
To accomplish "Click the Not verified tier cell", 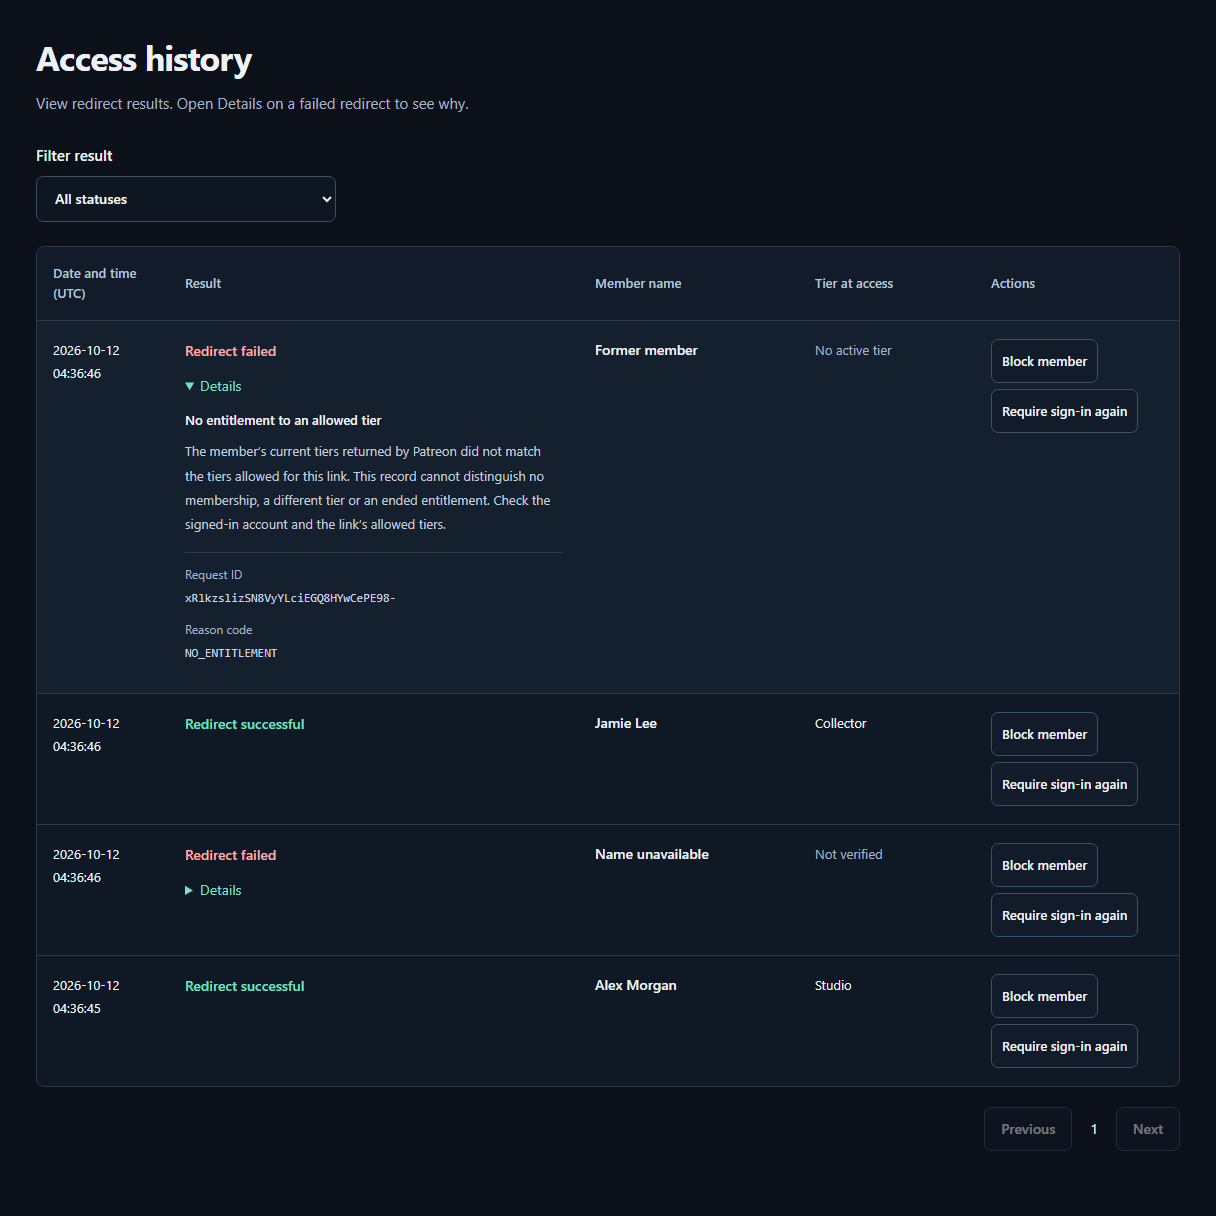I will tap(849, 854).
